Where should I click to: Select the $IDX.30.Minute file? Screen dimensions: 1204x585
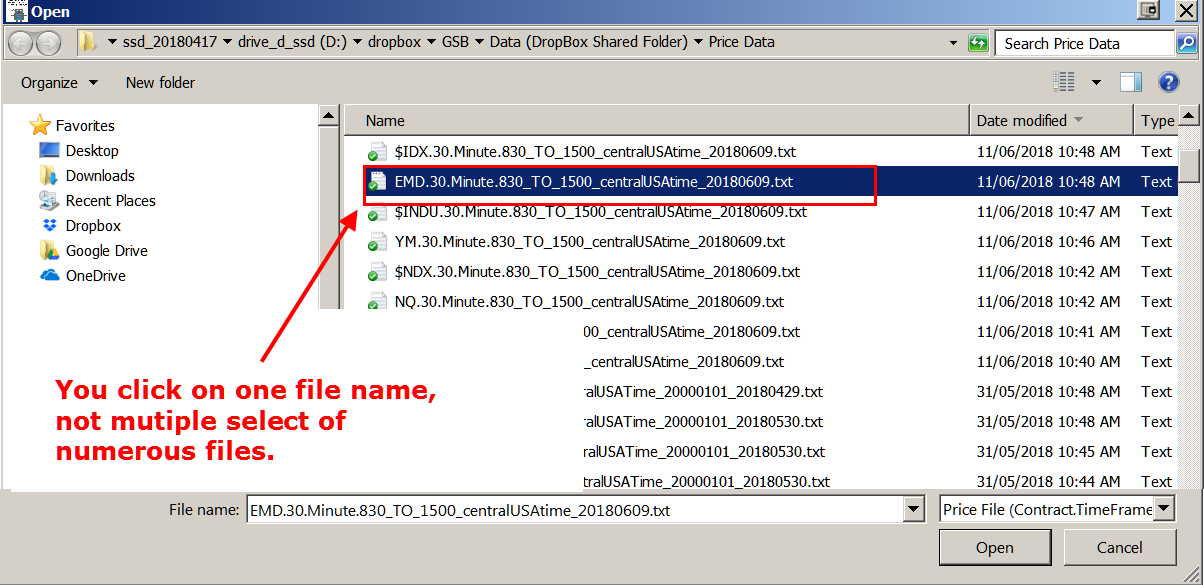pos(594,152)
